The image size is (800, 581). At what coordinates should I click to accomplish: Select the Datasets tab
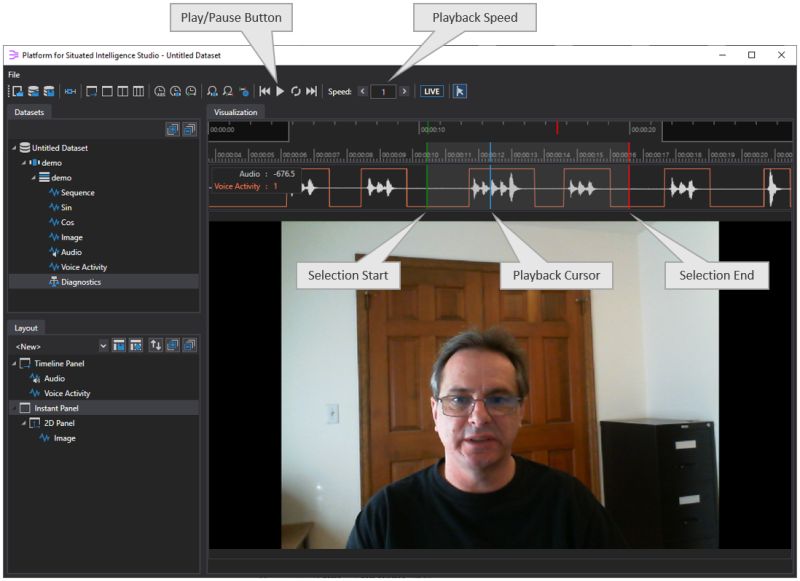[29, 112]
